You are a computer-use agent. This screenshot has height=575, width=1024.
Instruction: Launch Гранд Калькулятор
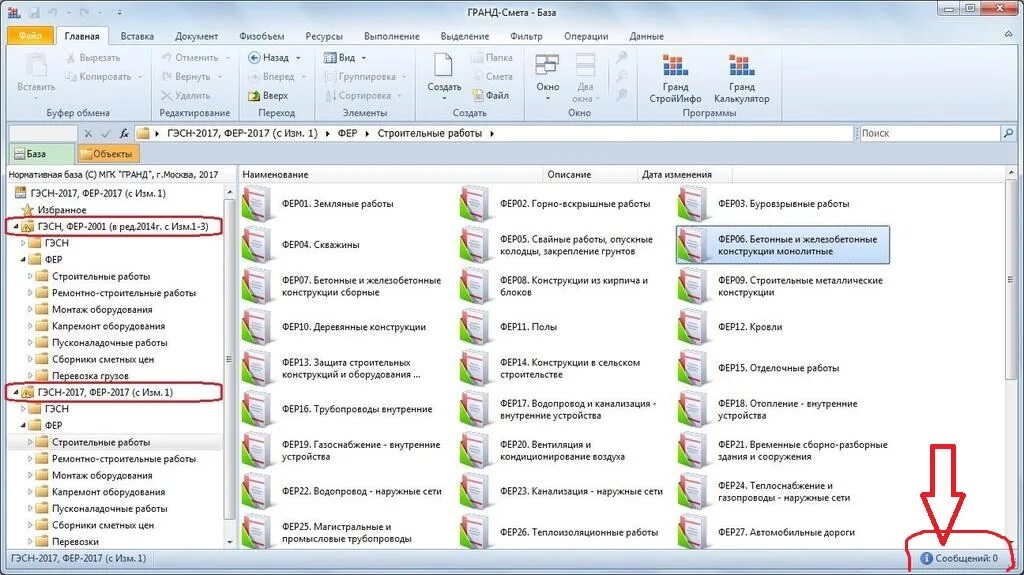coord(741,78)
